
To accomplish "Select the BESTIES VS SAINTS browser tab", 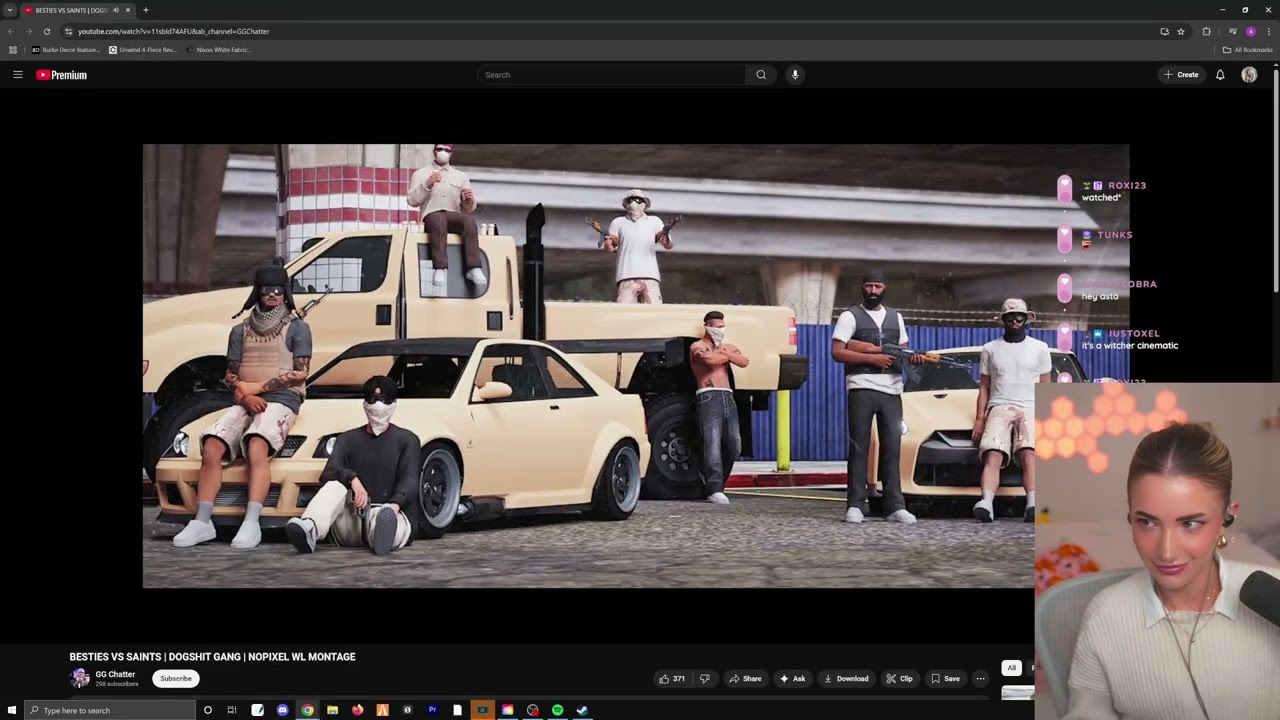I will (x=70, y=10).
